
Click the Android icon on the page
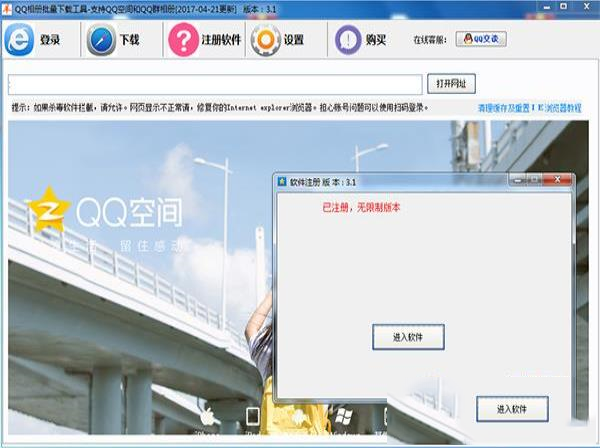click(x=298, y=417)
